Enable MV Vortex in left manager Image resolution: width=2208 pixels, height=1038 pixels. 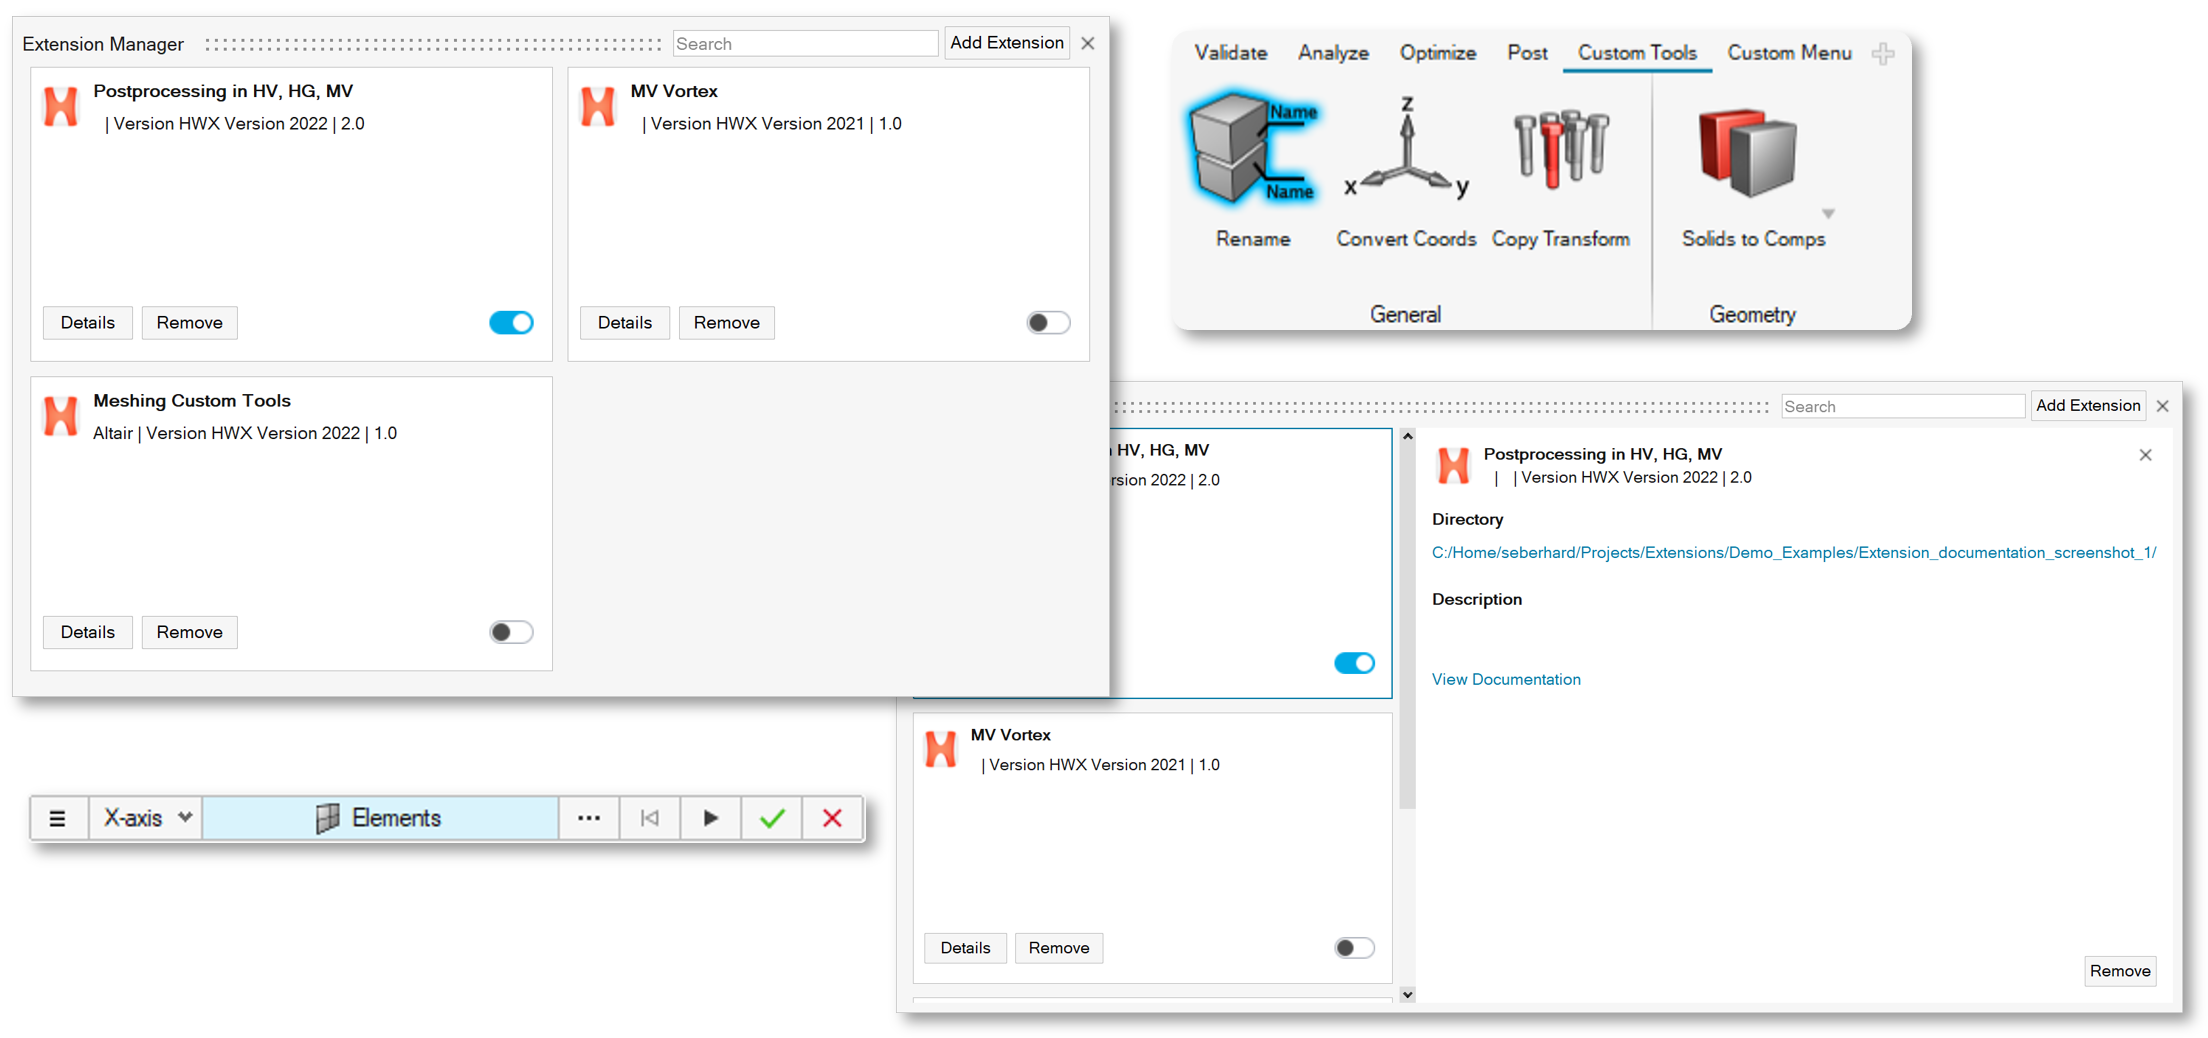(1048, 322)
